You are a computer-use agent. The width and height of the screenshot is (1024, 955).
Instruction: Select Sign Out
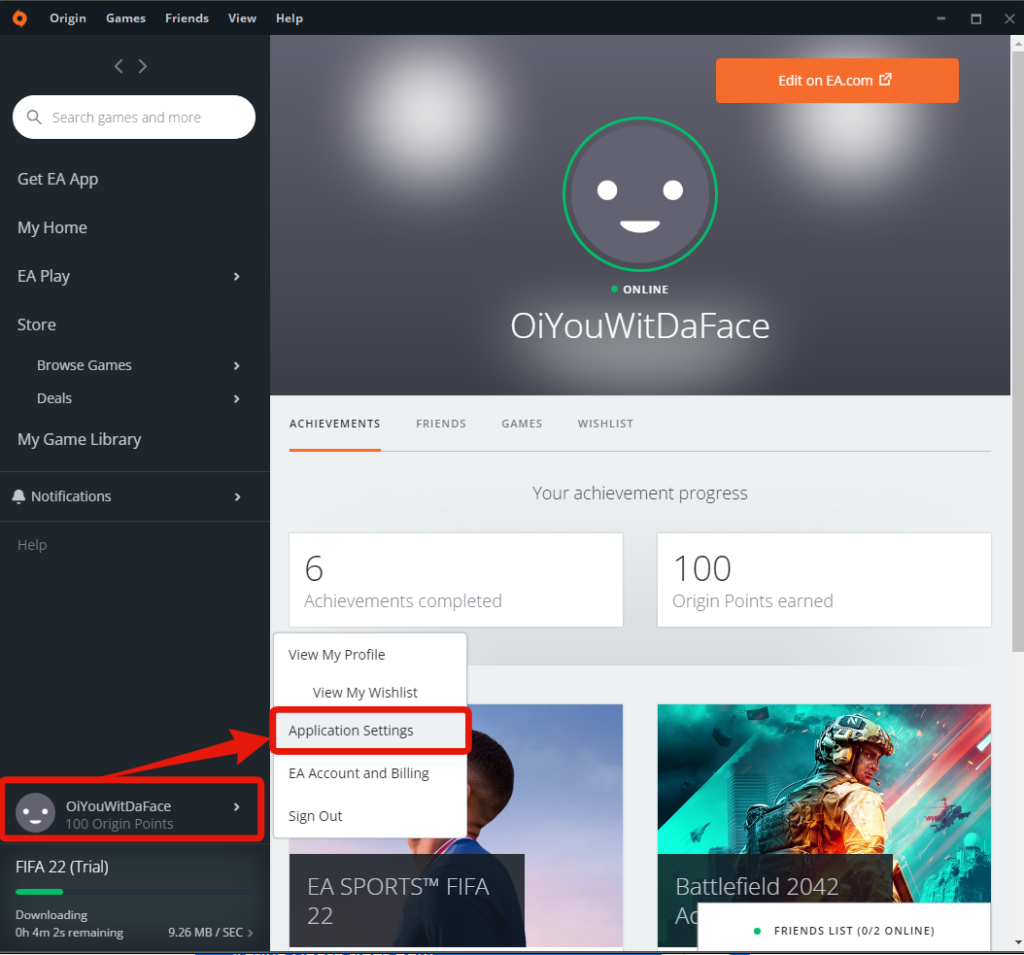(x=315, y=816)
